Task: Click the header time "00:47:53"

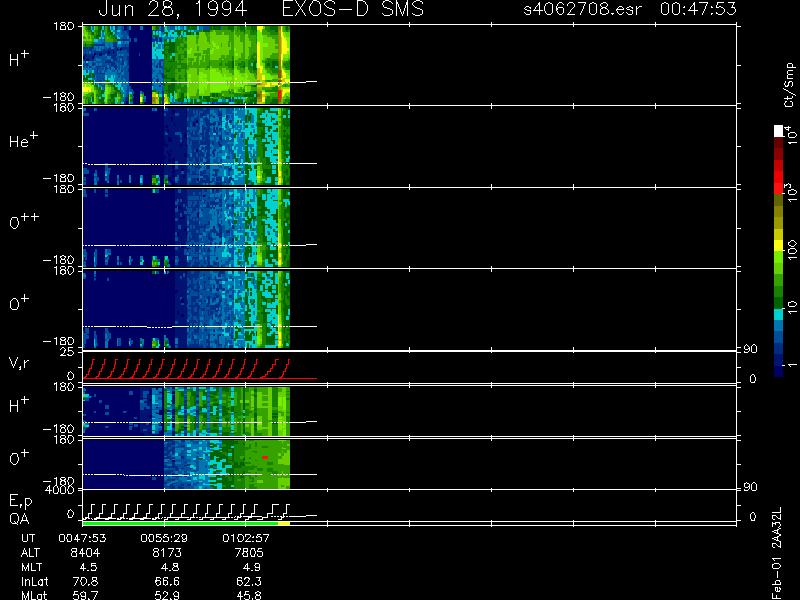Action: click(698, 9)
